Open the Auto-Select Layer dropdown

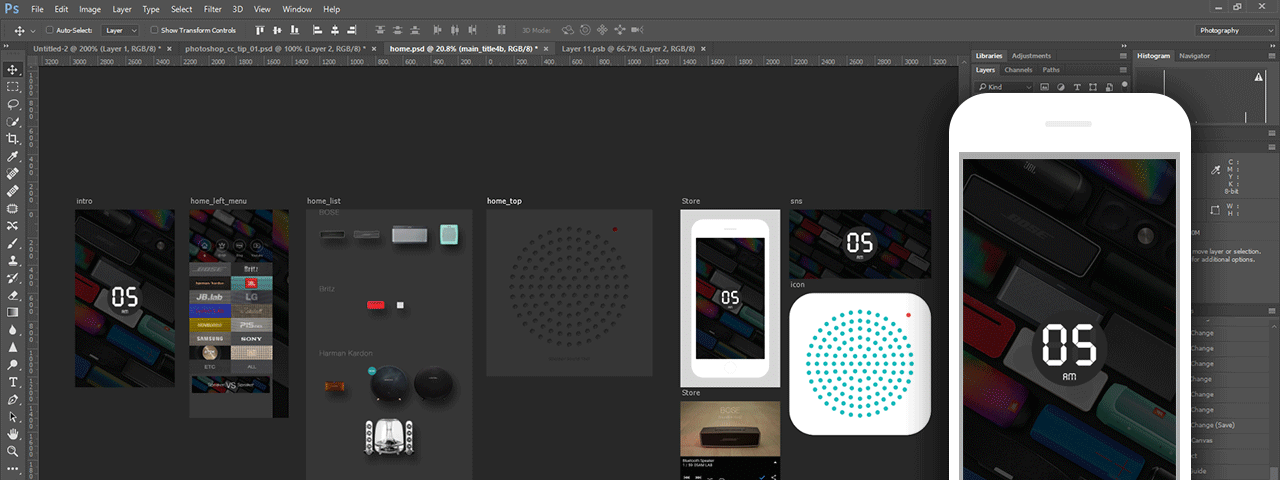pos(120,30)
